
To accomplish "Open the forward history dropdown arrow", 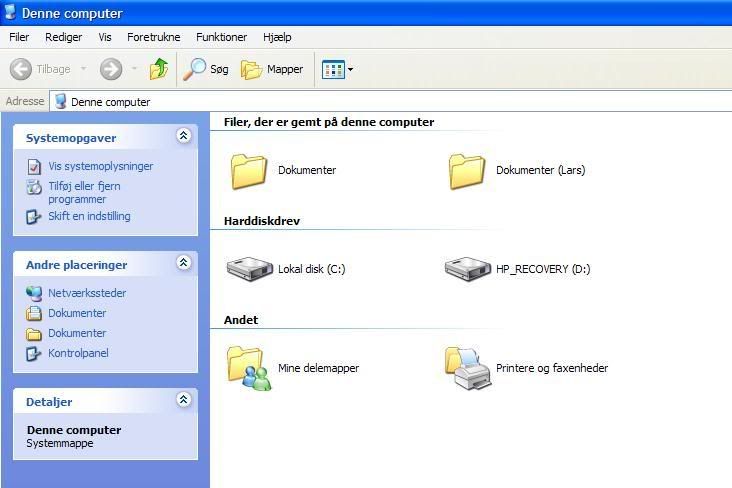I will [x=134, y=69].
